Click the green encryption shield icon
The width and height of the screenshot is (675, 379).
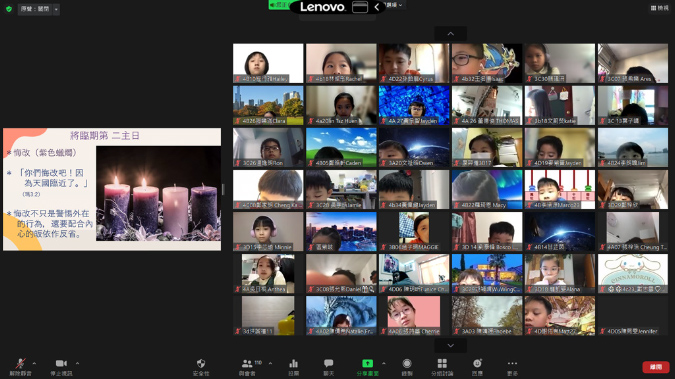click(9, 9)
